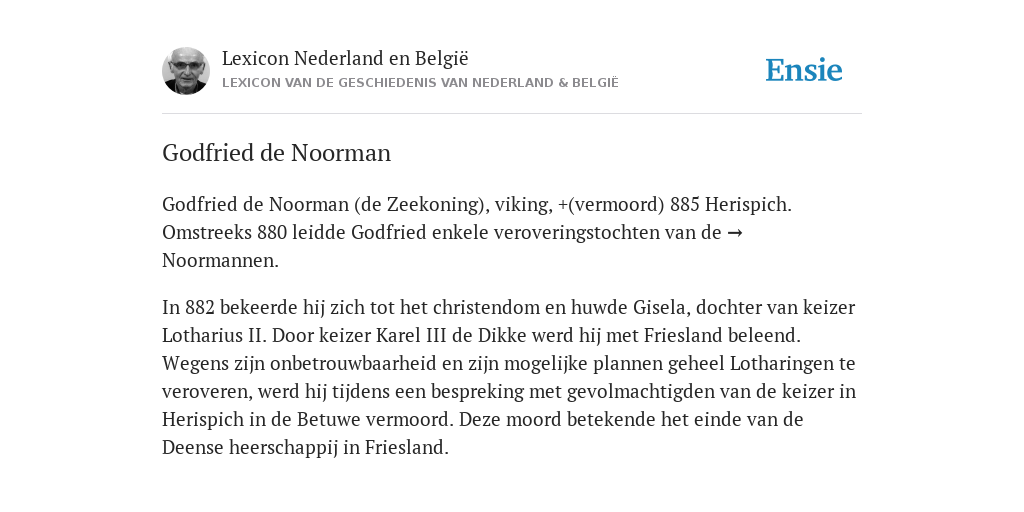
Task: Follow the Noormannen reference
Action: [220, 261]
